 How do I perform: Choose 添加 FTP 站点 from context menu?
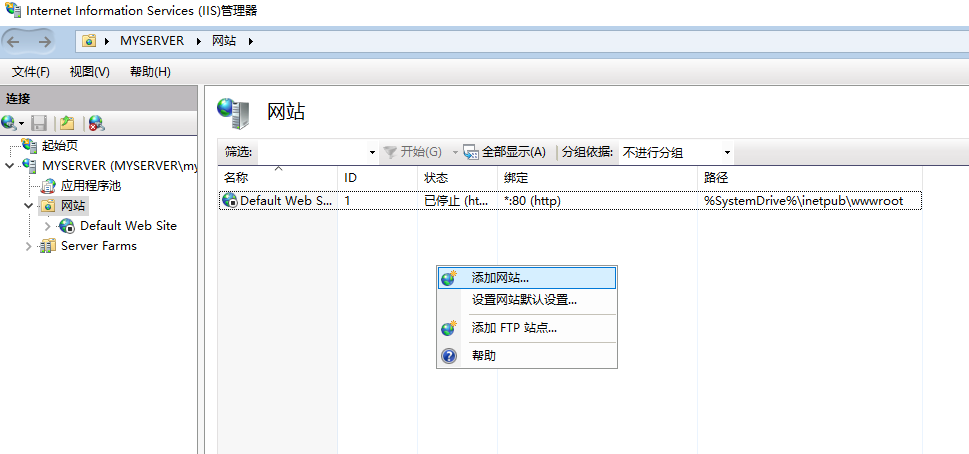click(514, 328)
